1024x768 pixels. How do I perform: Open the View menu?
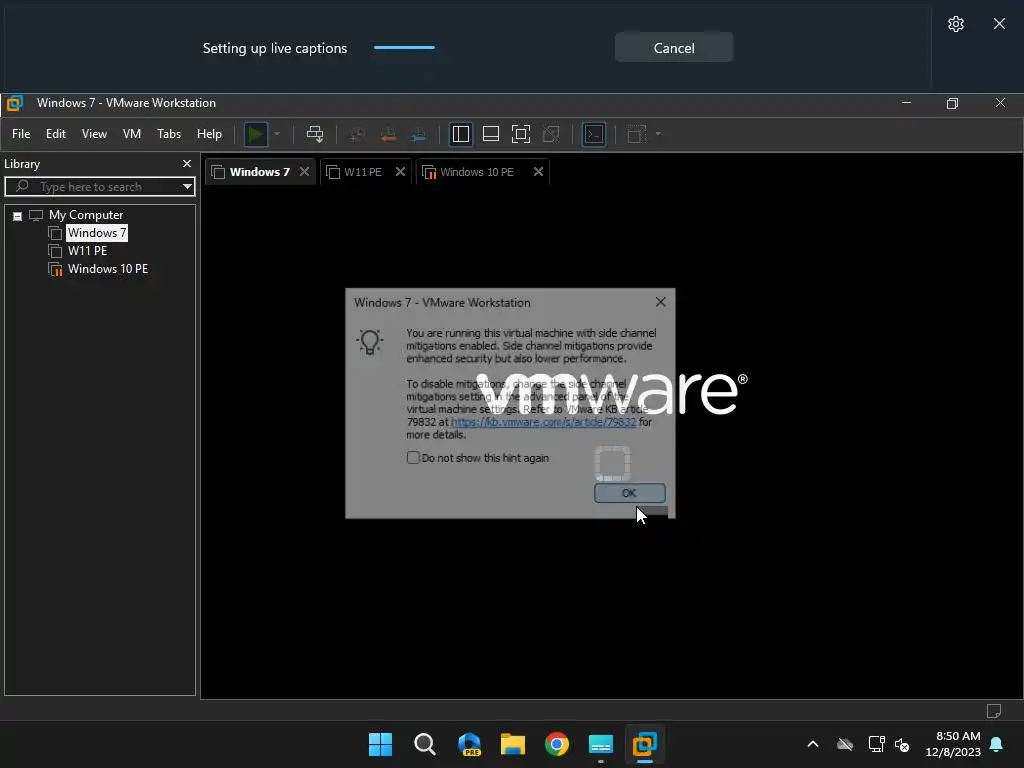point(94,134)
